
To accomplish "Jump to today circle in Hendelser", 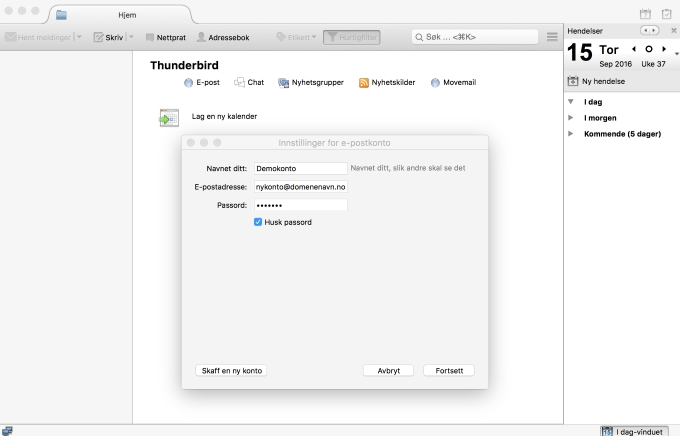I will point(649,49).
